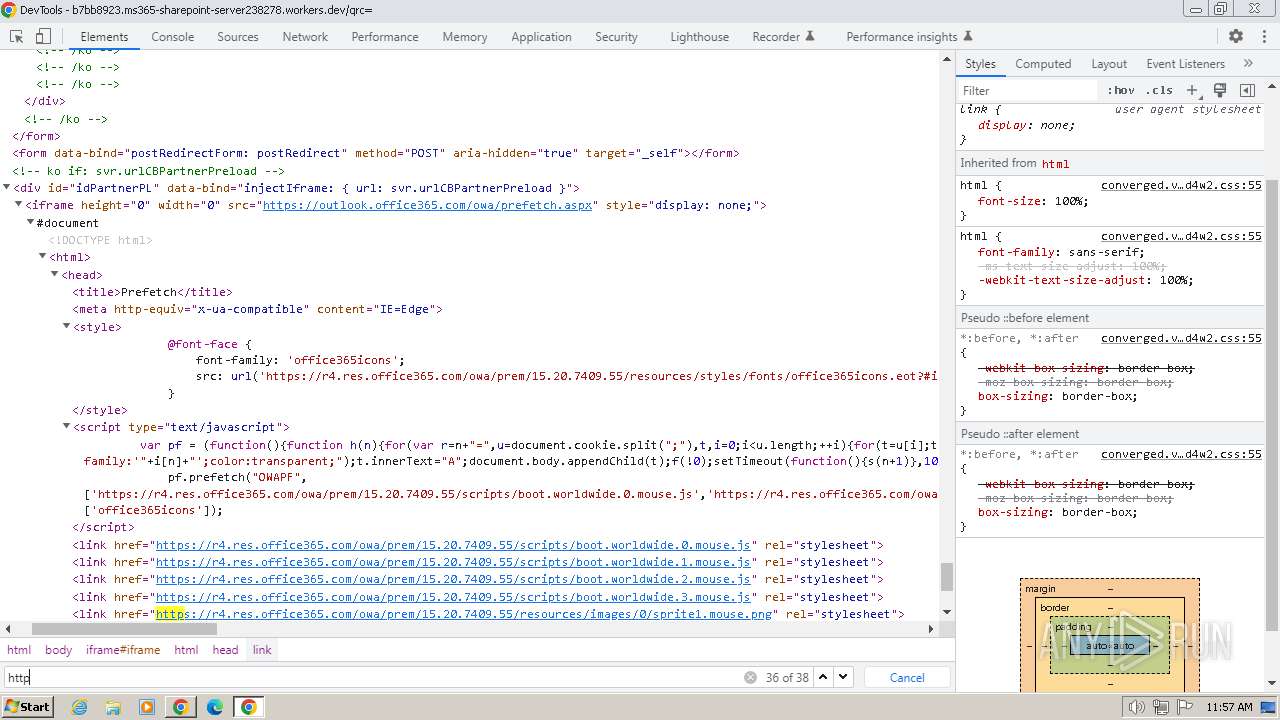The image size is (1280, 720).
Task: Click the Elements panel vertical scrollbar thumb
Action: [946, 577]
